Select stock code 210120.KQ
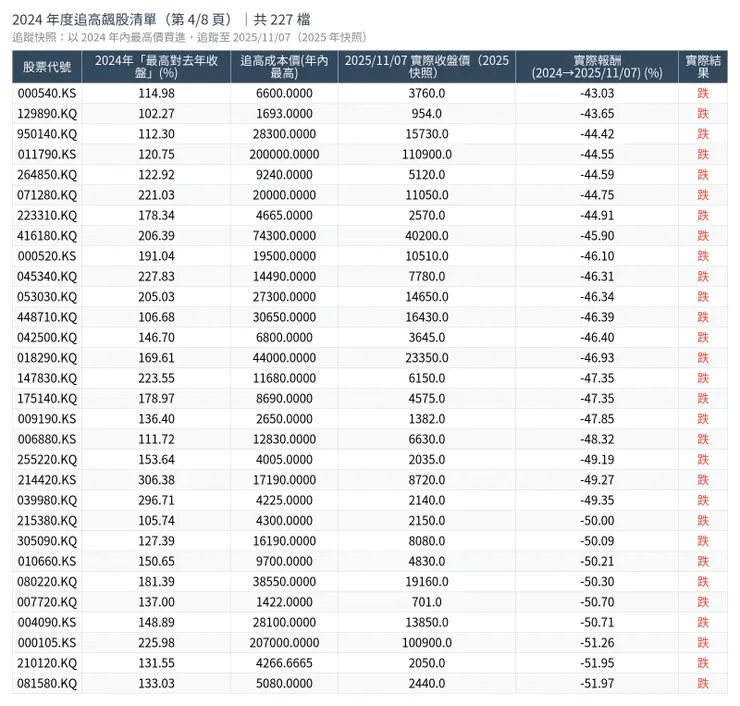 pos(47,663)
